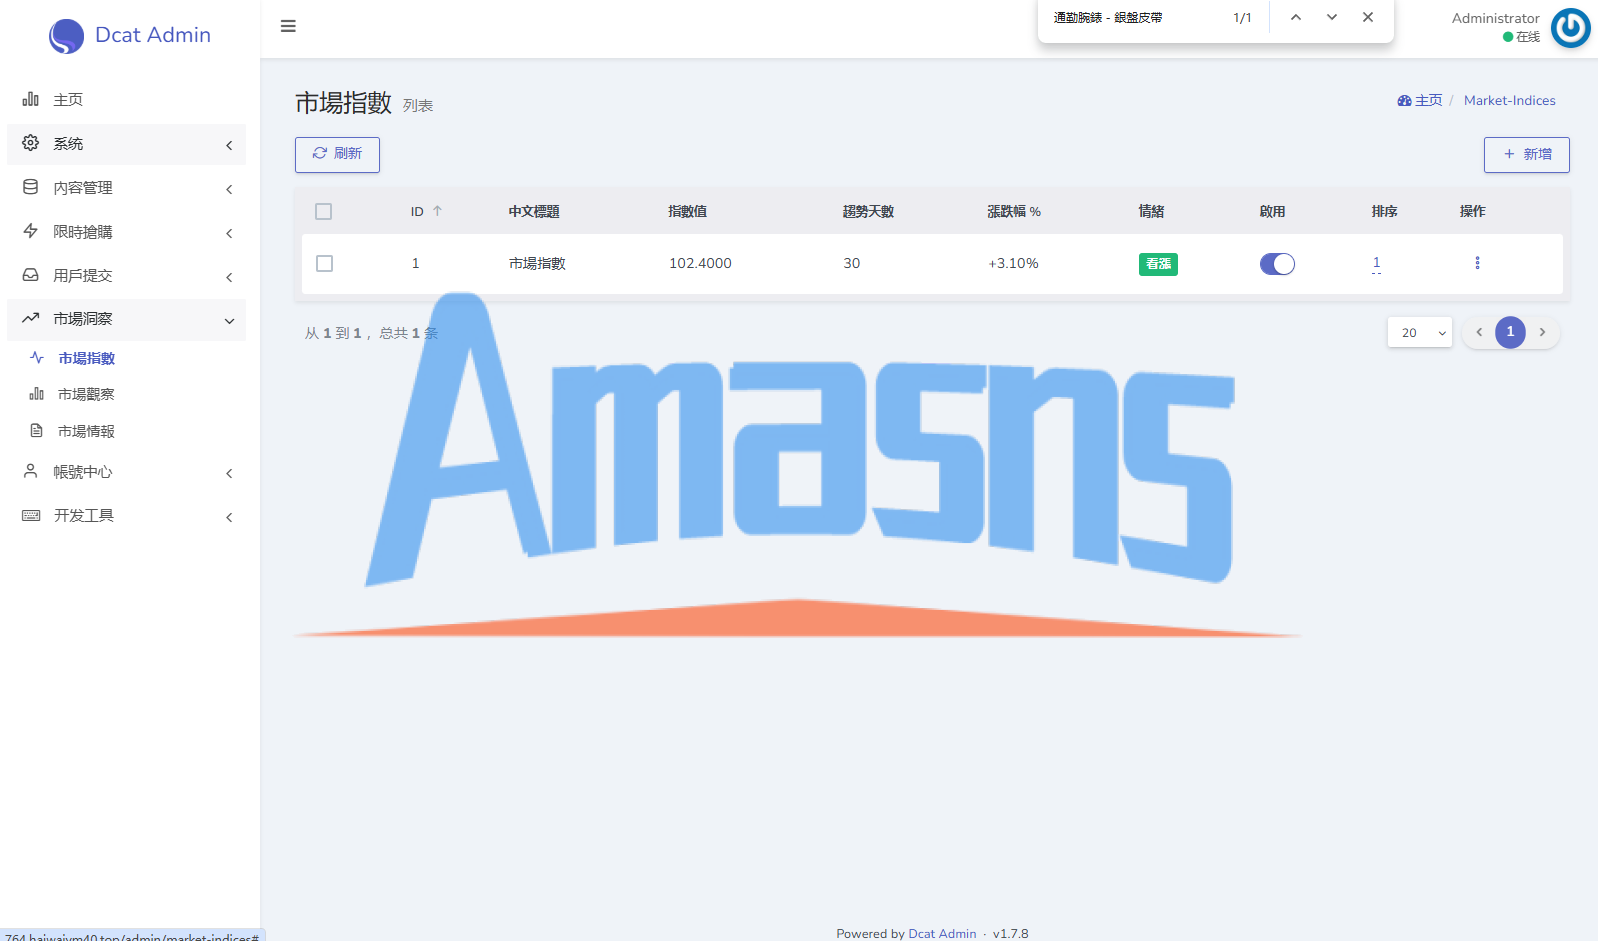Sort by ID column arrow

pyautogui.click(x=437, y=211)
